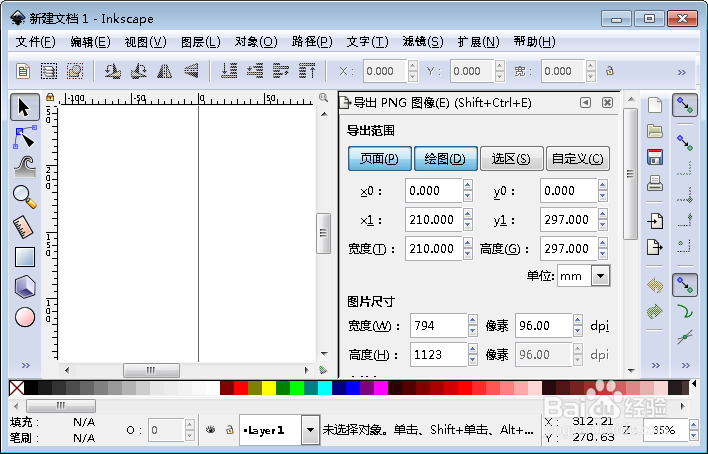This screenshot has width=708, height=454.
Task: Click New document icon in command bar
Action: point(655,105)
